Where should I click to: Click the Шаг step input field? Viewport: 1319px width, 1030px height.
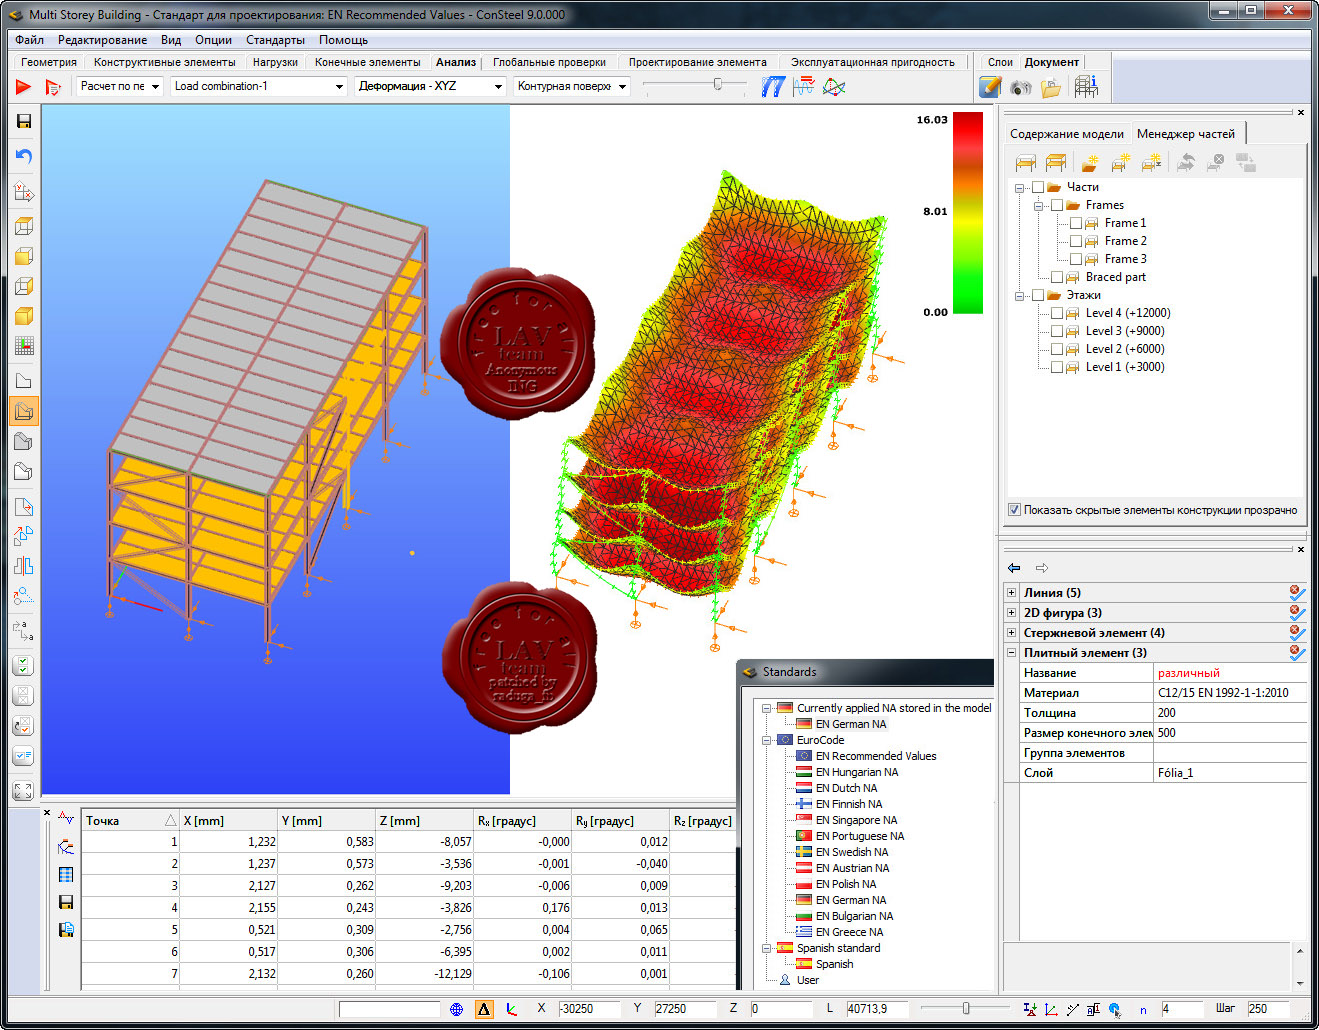(x=1268, y=1009)
